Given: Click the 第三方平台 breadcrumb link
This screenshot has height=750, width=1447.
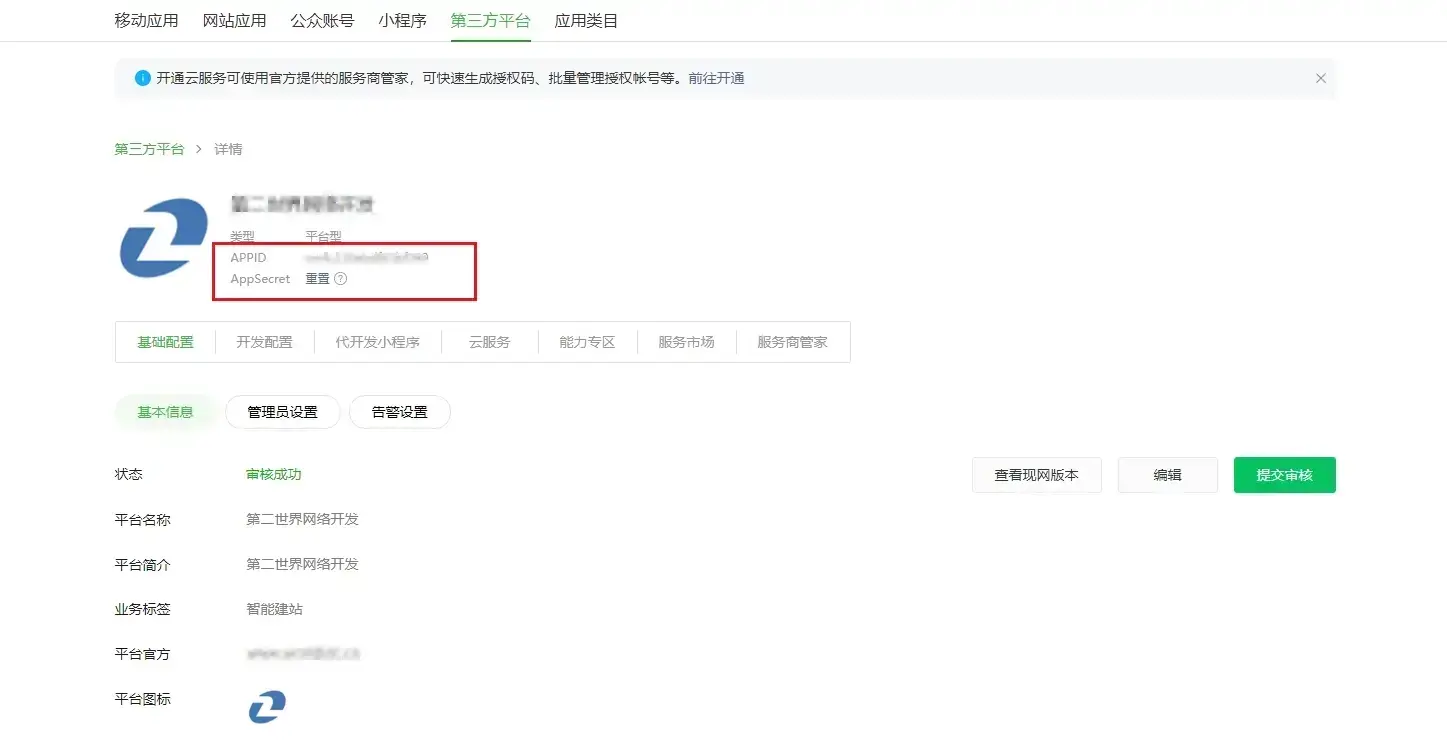Looking at the screenshot, I should point(149,149).
